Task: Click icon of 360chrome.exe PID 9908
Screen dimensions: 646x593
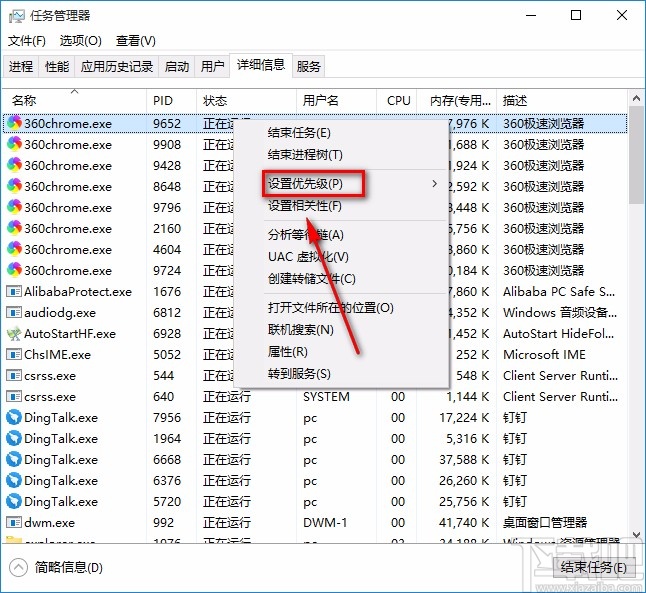Action: [14, 144]
